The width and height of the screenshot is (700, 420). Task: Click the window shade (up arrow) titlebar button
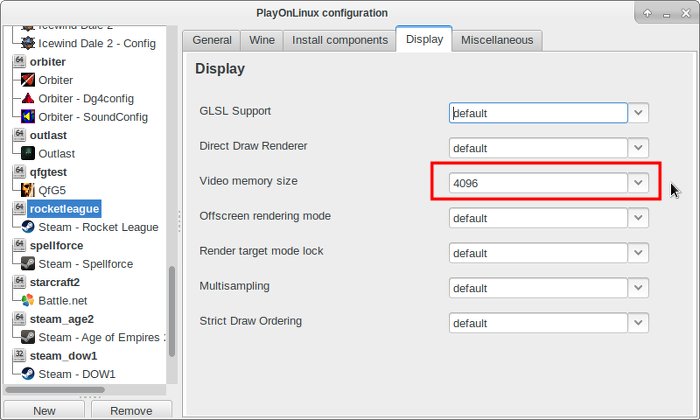tap(647, 13)
